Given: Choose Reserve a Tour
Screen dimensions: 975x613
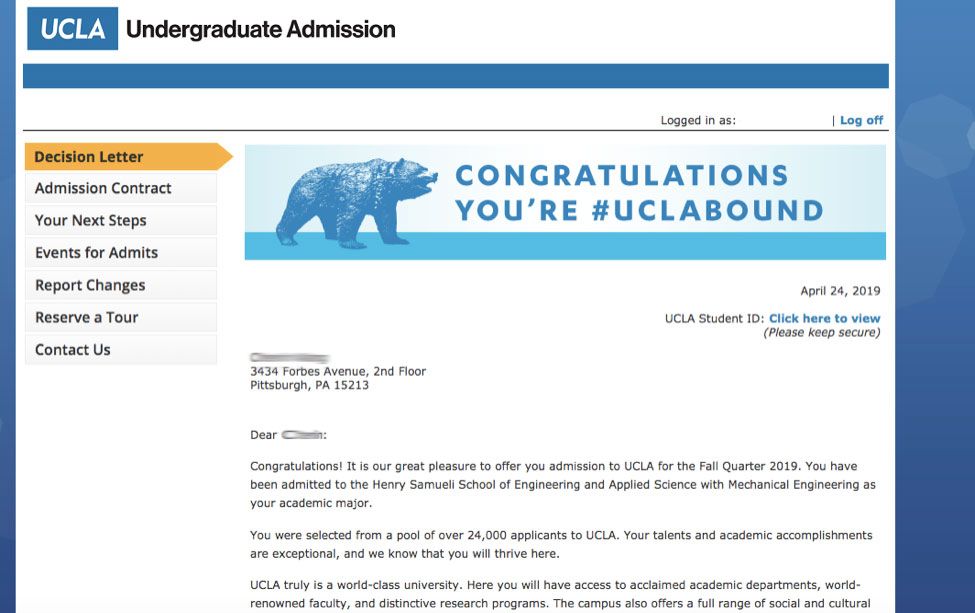Looking at the screenshot, I should 86,317.
